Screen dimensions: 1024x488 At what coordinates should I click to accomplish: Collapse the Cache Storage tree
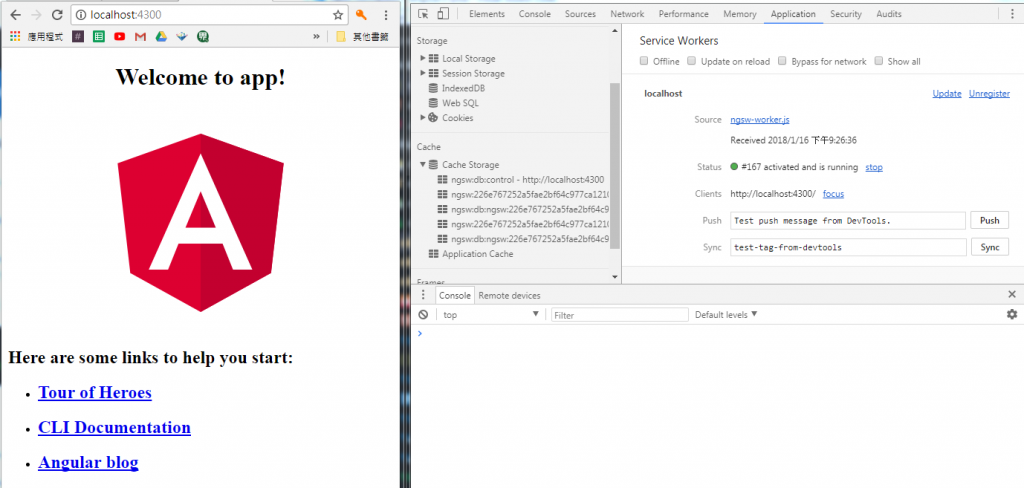tap(423, 165)
